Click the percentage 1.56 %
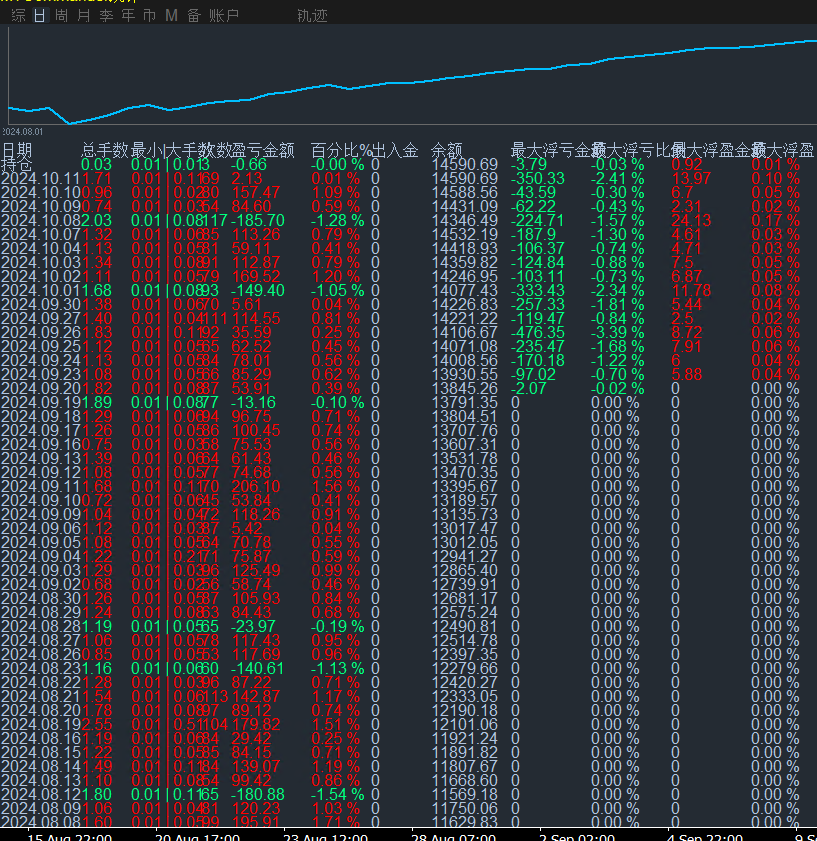 coord(336,486)
